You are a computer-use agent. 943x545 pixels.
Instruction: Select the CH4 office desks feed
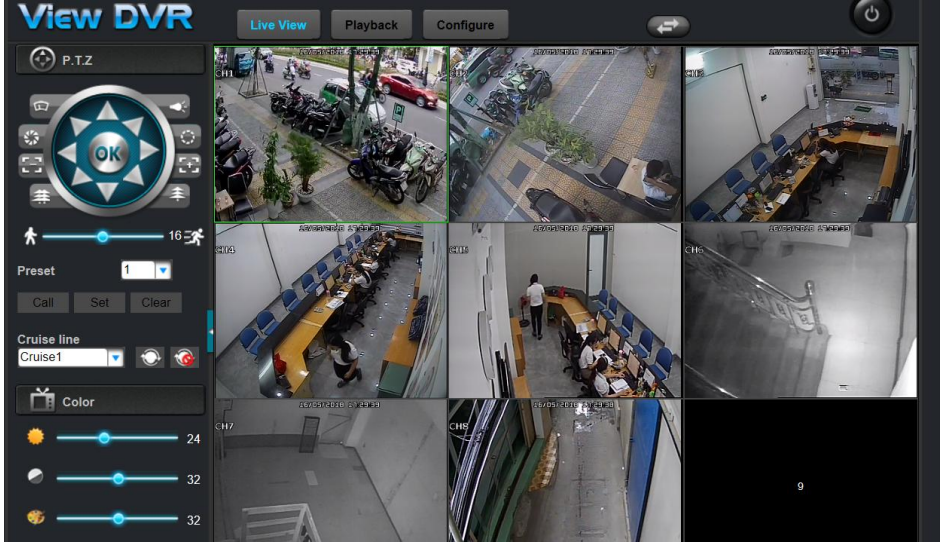331,311
